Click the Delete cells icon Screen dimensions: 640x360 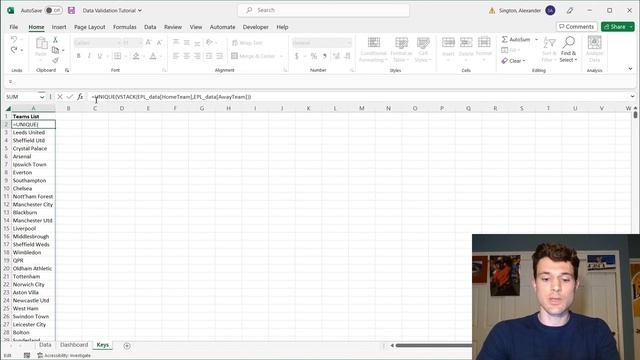tap(466, 43)
